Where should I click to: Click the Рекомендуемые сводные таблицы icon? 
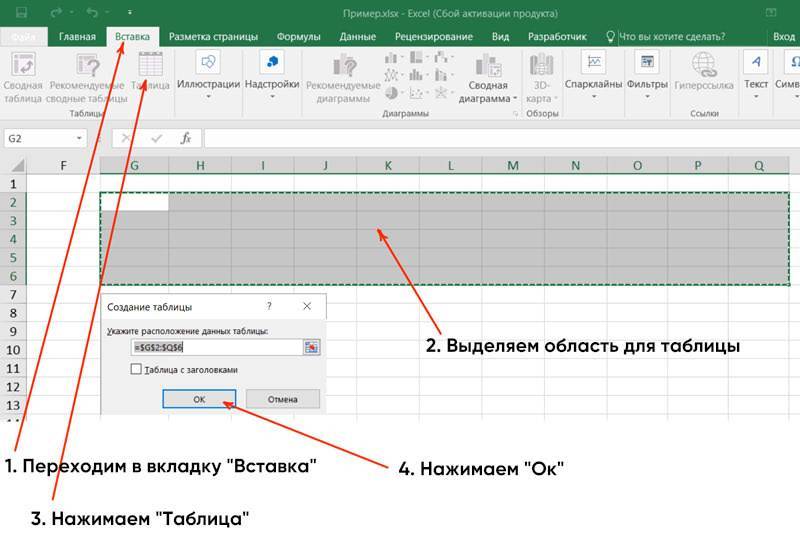pos(88,65)
